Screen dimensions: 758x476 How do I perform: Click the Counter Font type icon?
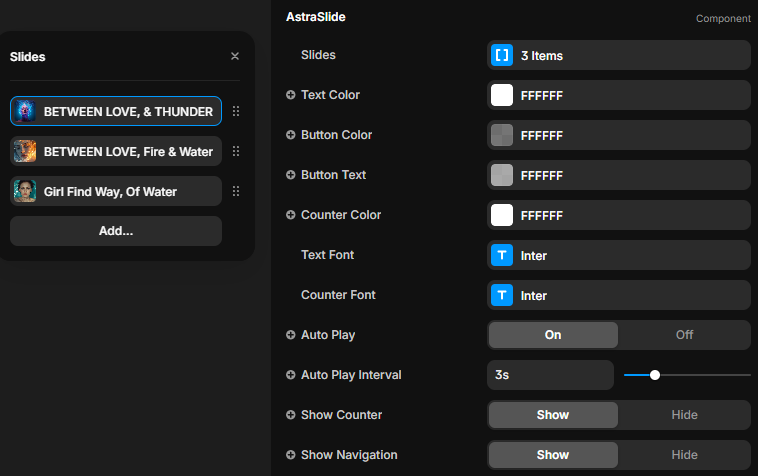502,295
